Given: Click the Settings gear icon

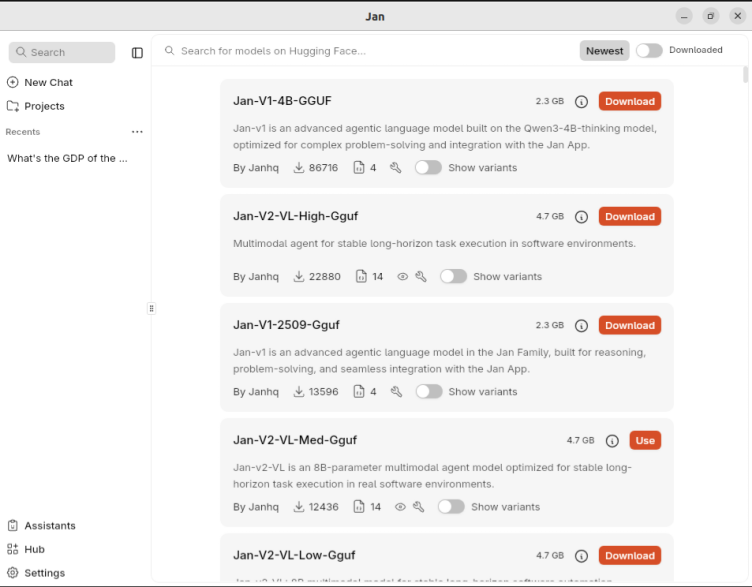Looking at the screenshot, I should tap(12, 573).
